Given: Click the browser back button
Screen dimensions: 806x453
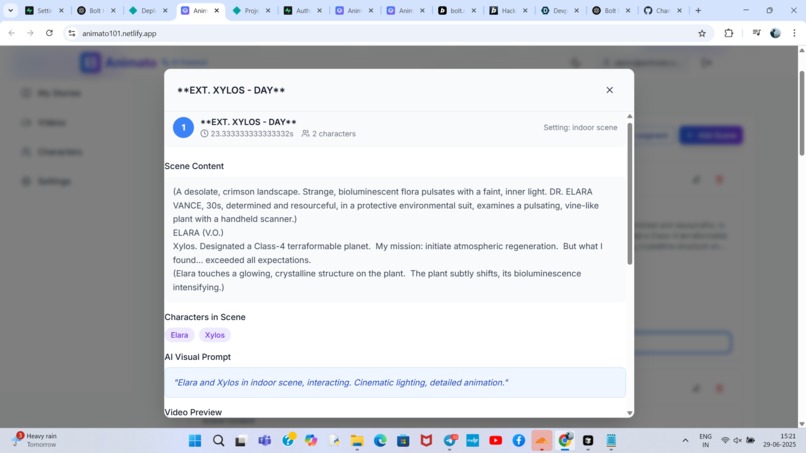Looking at the screenshot, I should point(11,33).
